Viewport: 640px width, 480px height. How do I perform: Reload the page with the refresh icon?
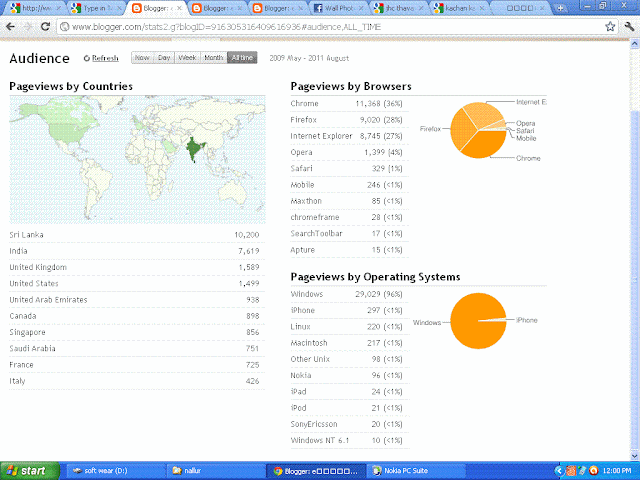45,27
